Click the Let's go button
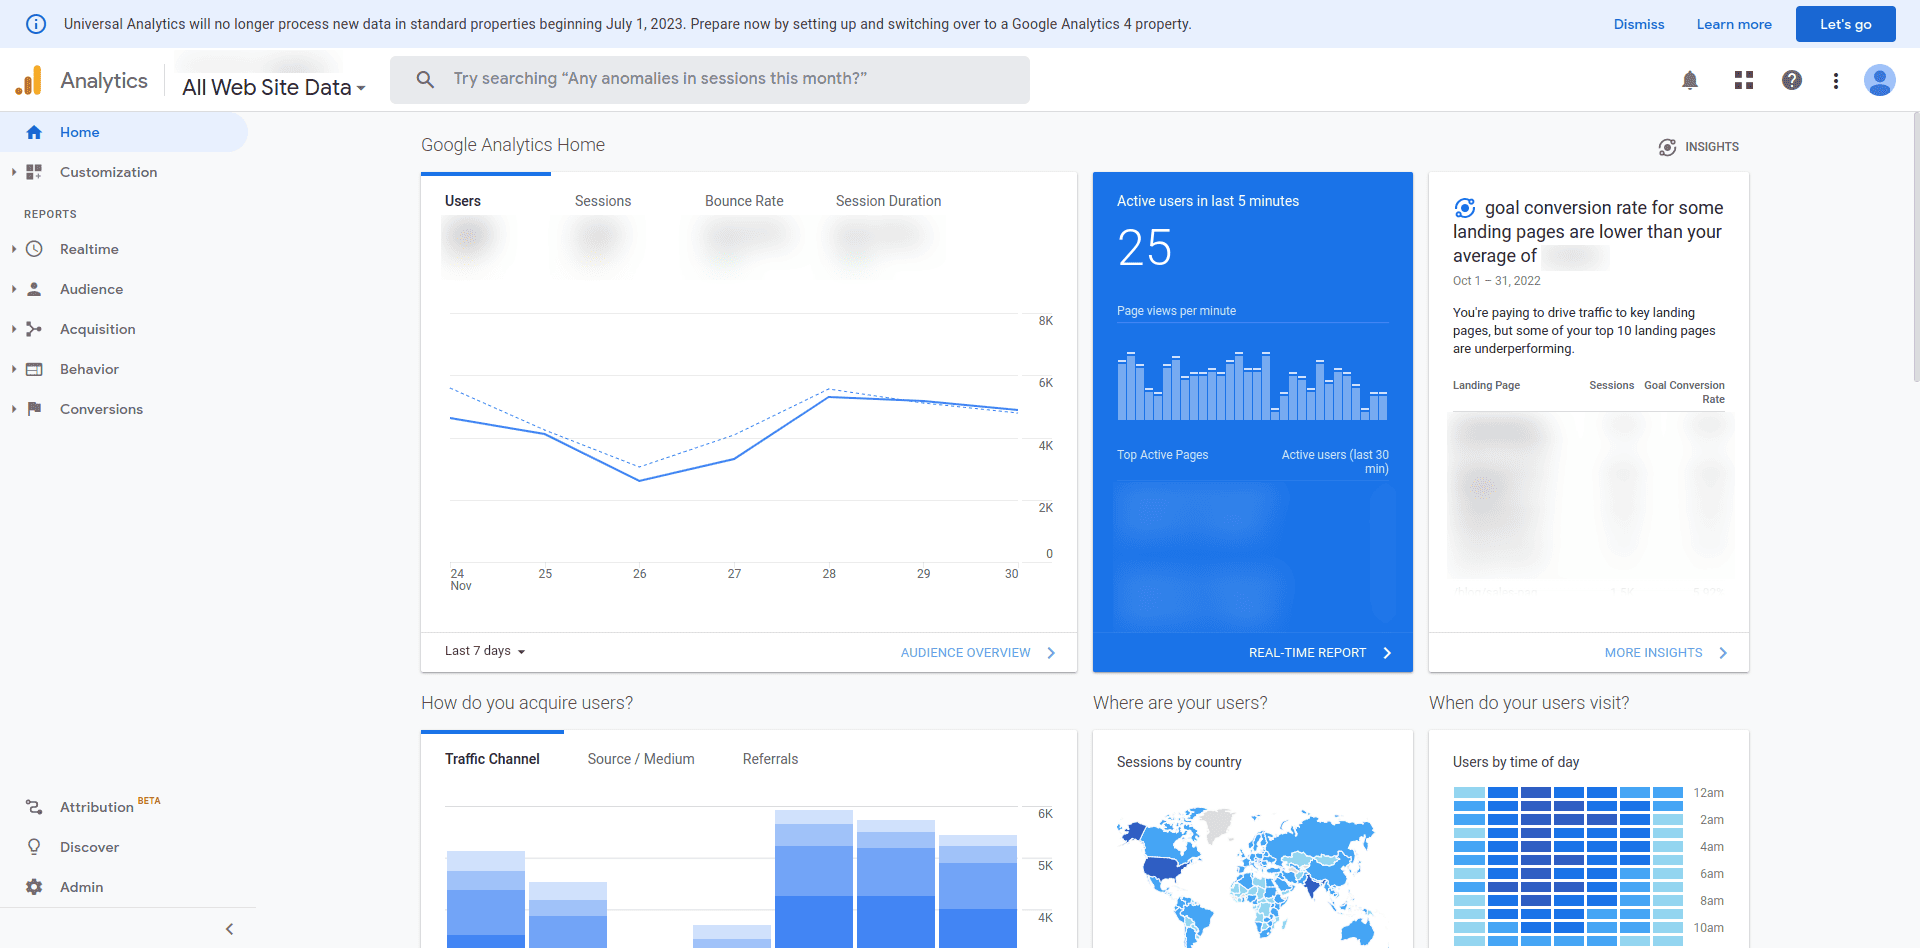Viewport: 1920px width, 948px height. coord(1846,24)
